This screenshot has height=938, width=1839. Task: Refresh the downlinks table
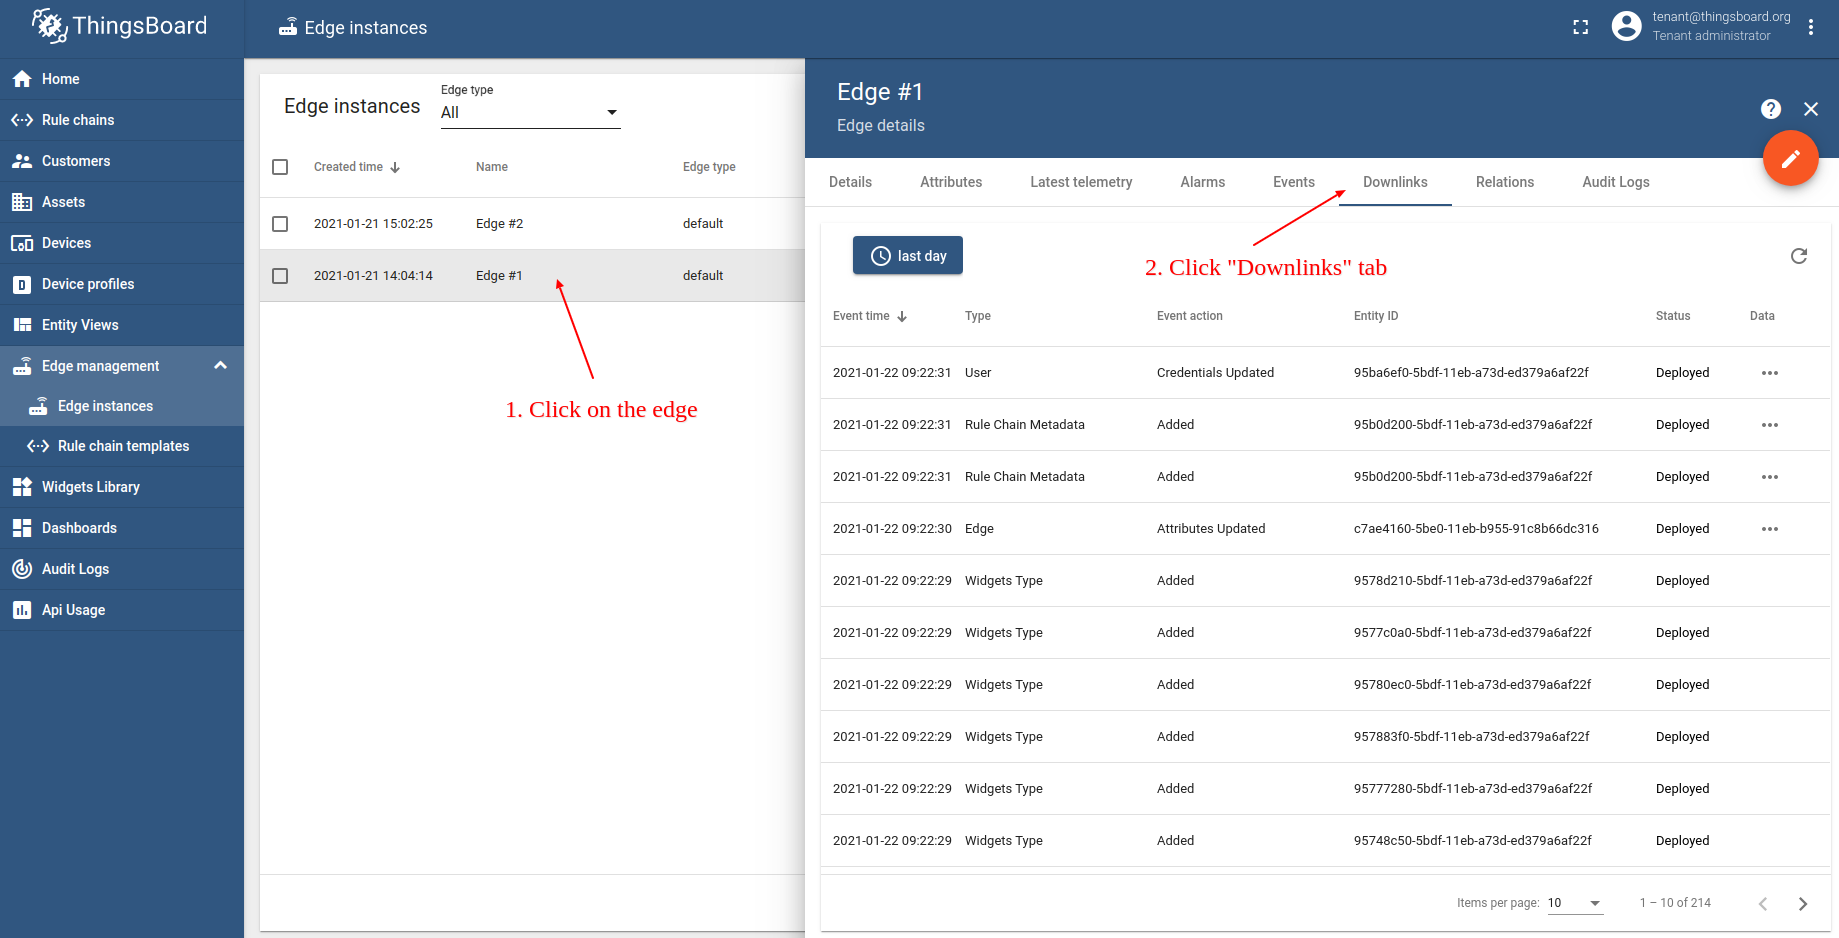point(1798,256)
